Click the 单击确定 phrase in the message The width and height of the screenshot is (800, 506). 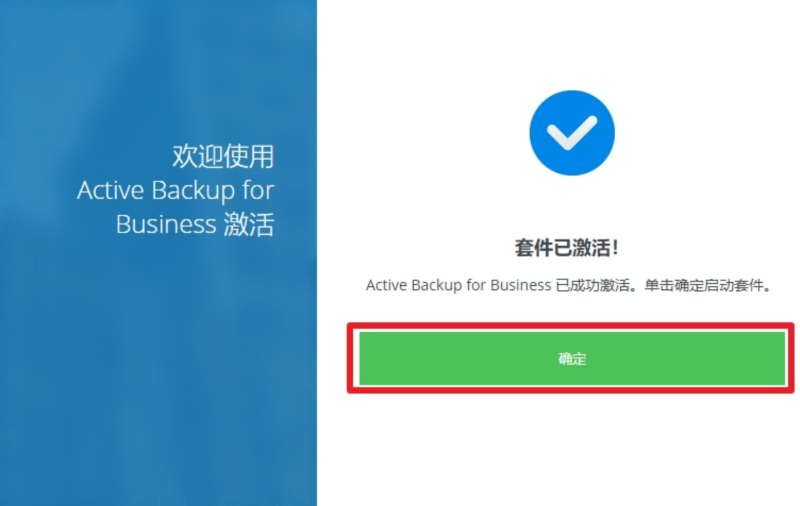[673, 285]
